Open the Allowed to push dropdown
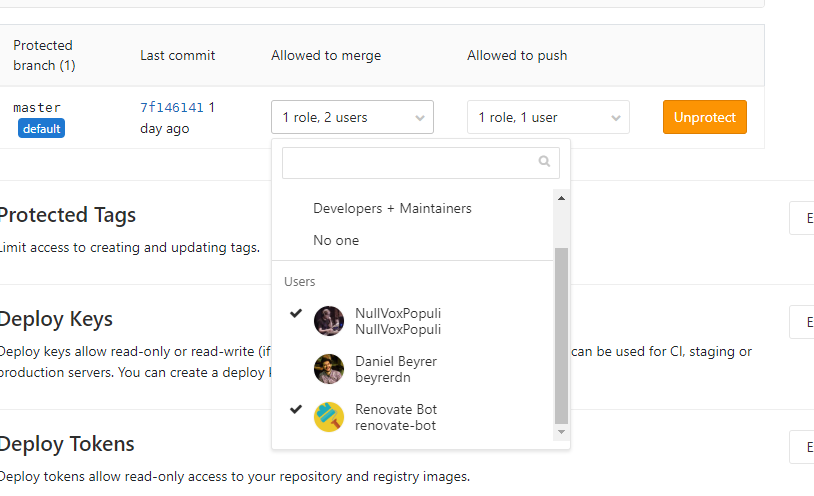The image size is (814, 496). (x=548, y=117)
